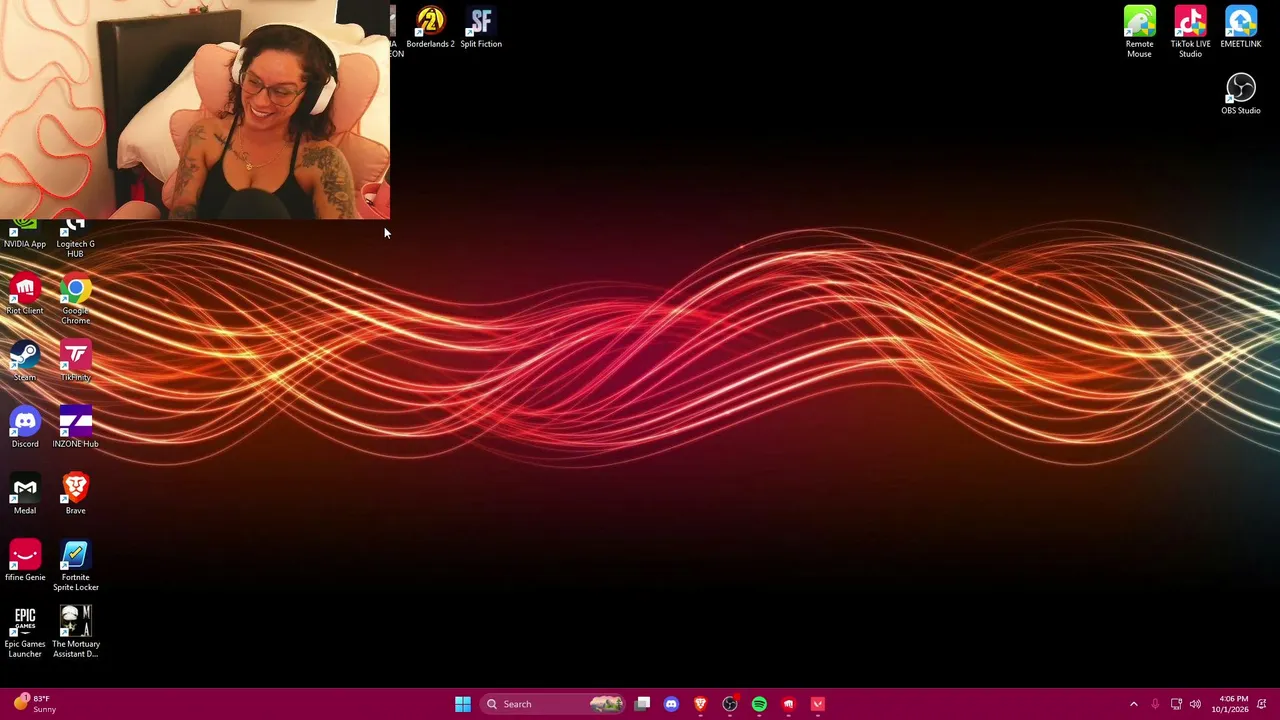Switch to Discord in the taskbar

tap(671, 704)
